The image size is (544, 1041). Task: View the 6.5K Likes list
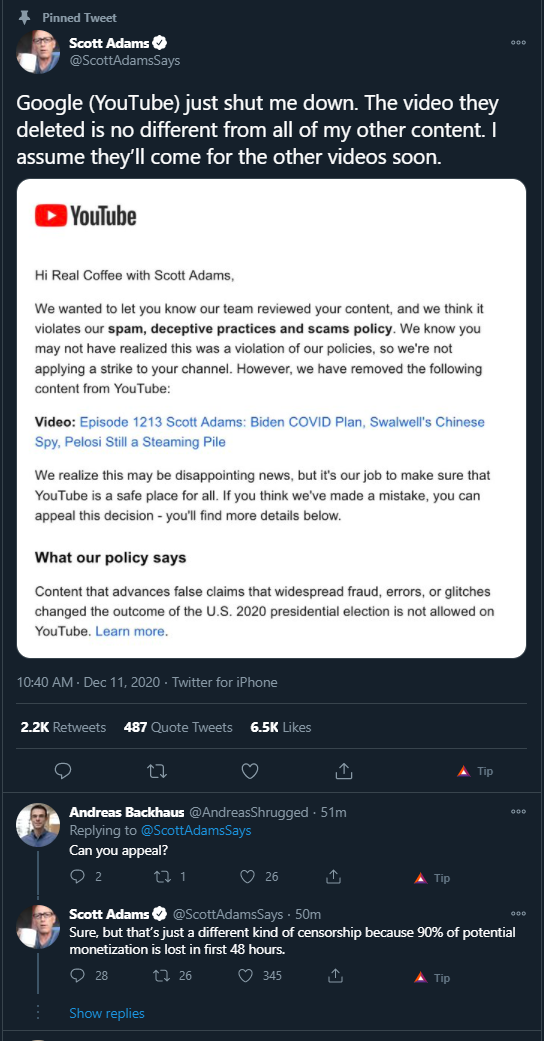point(280,727)
